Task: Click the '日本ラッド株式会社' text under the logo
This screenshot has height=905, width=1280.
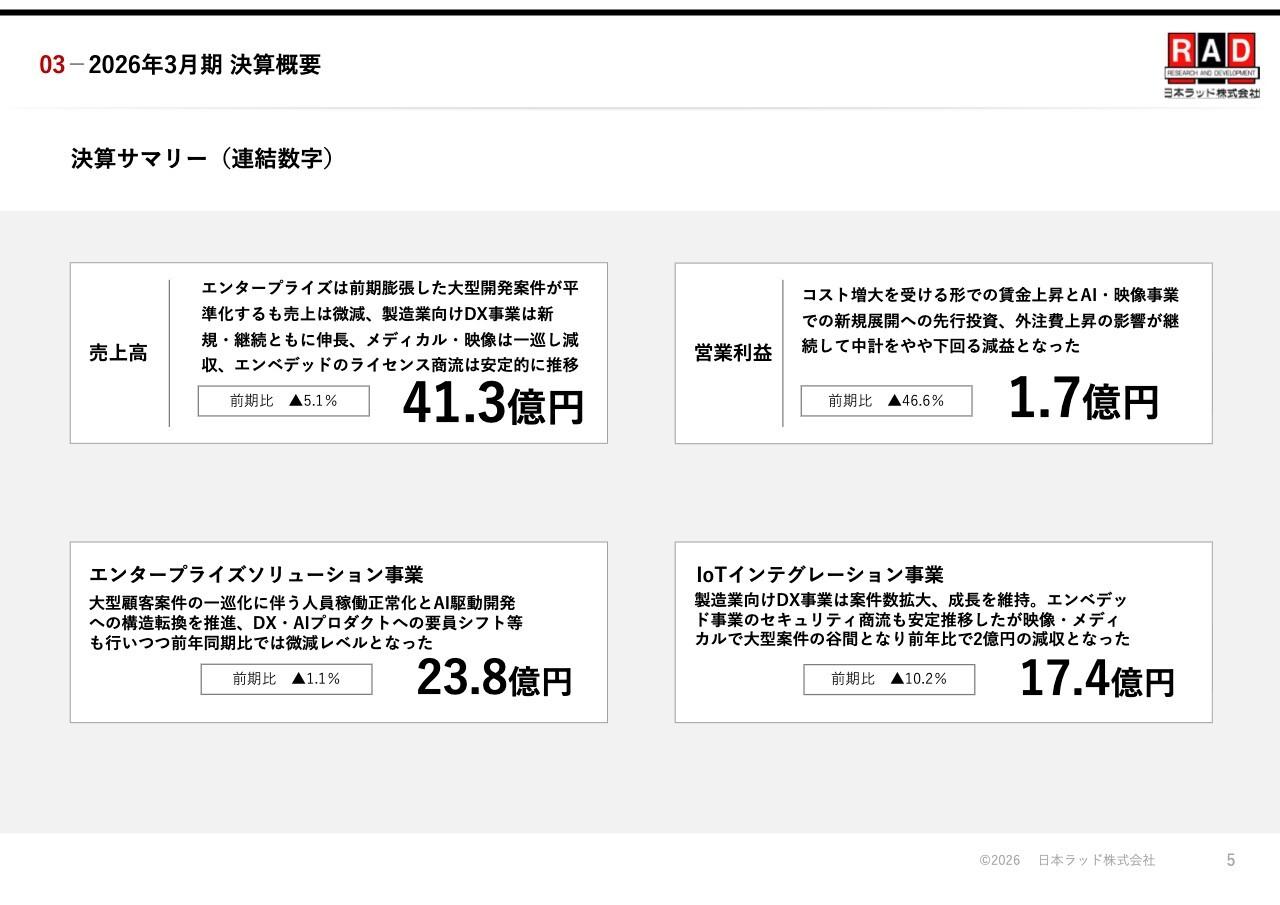Action: tap(1212, 93)
